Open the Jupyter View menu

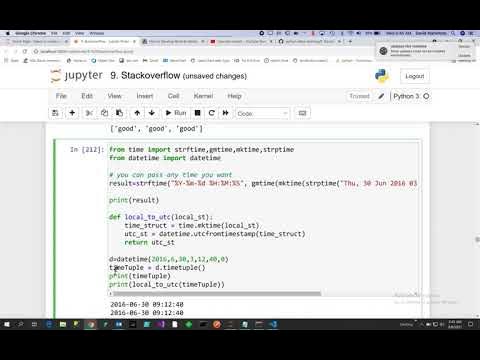pyautogui.click(x=114, y=96)
